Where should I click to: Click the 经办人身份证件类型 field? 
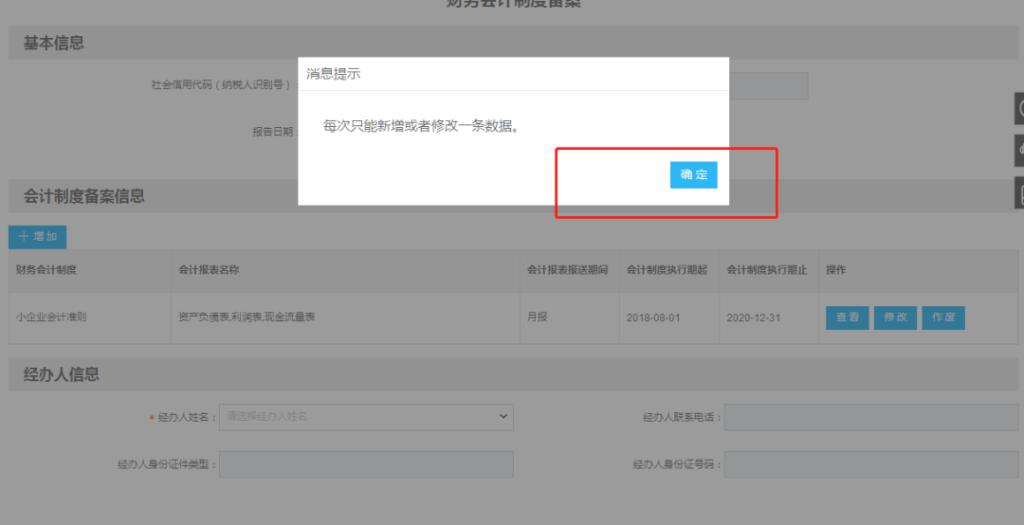pos(365,464)
